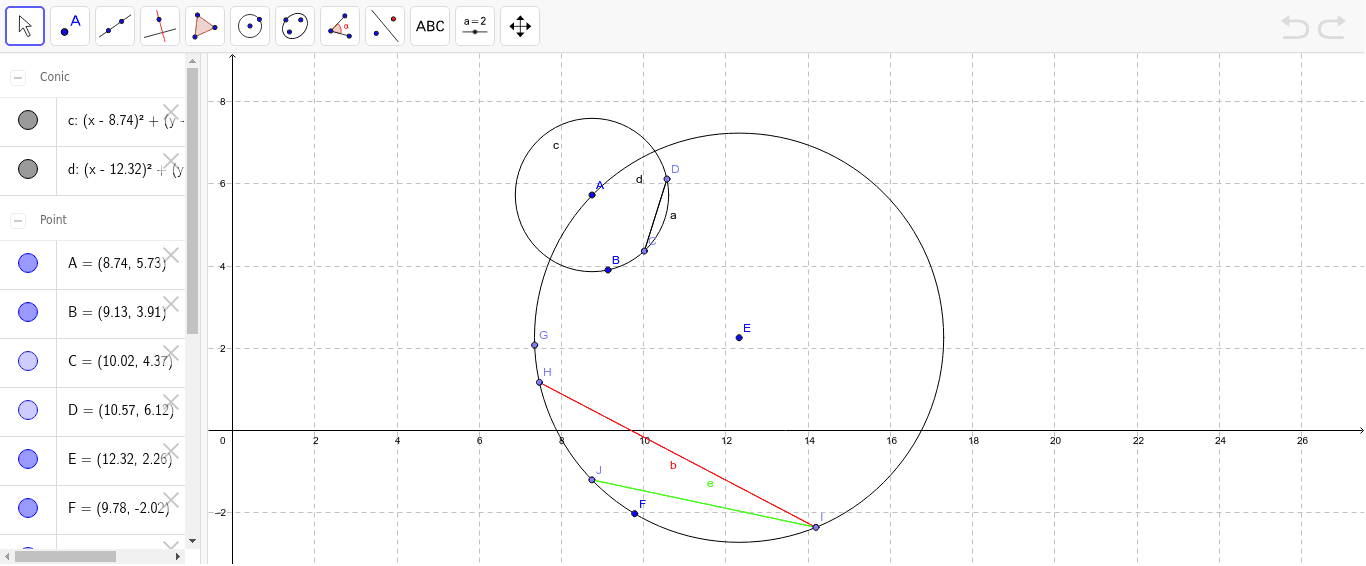
Task: Select the ABC Text tool
Action: coord(430,26)
